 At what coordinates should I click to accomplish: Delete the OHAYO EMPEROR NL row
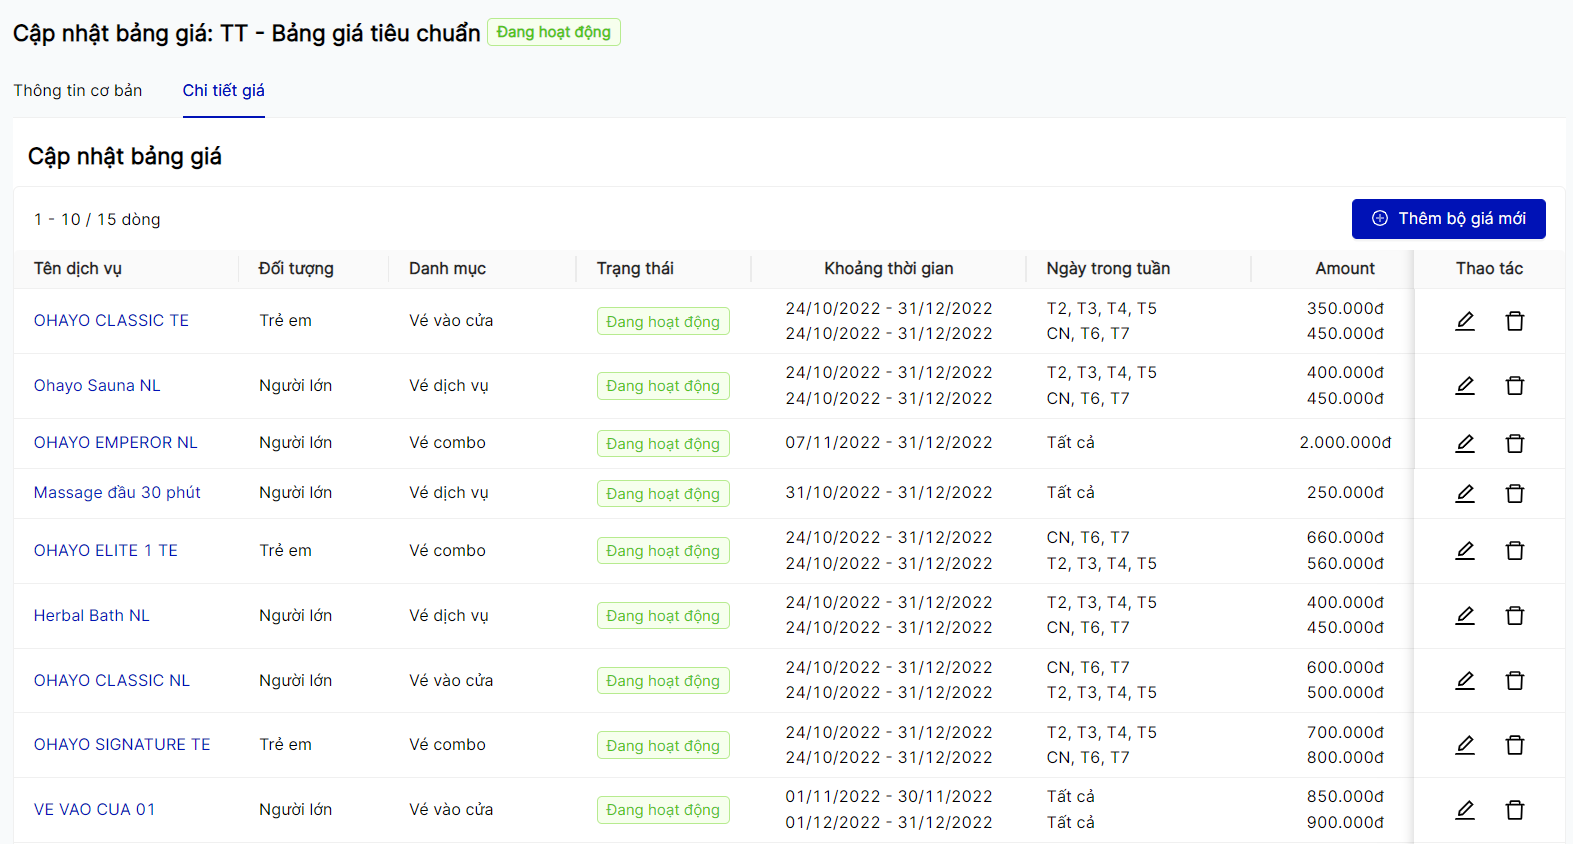point(1515,443)
